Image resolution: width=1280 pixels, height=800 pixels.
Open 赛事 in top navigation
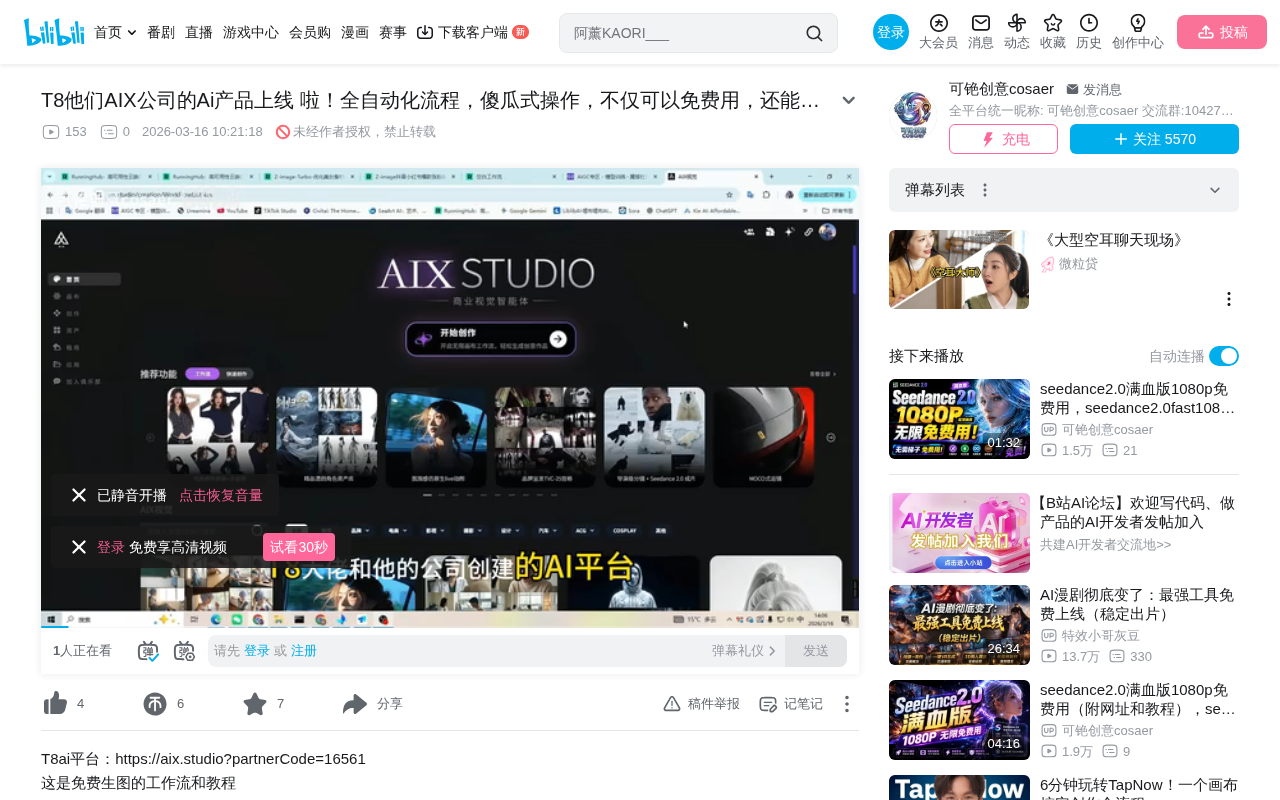coord(393,32)
